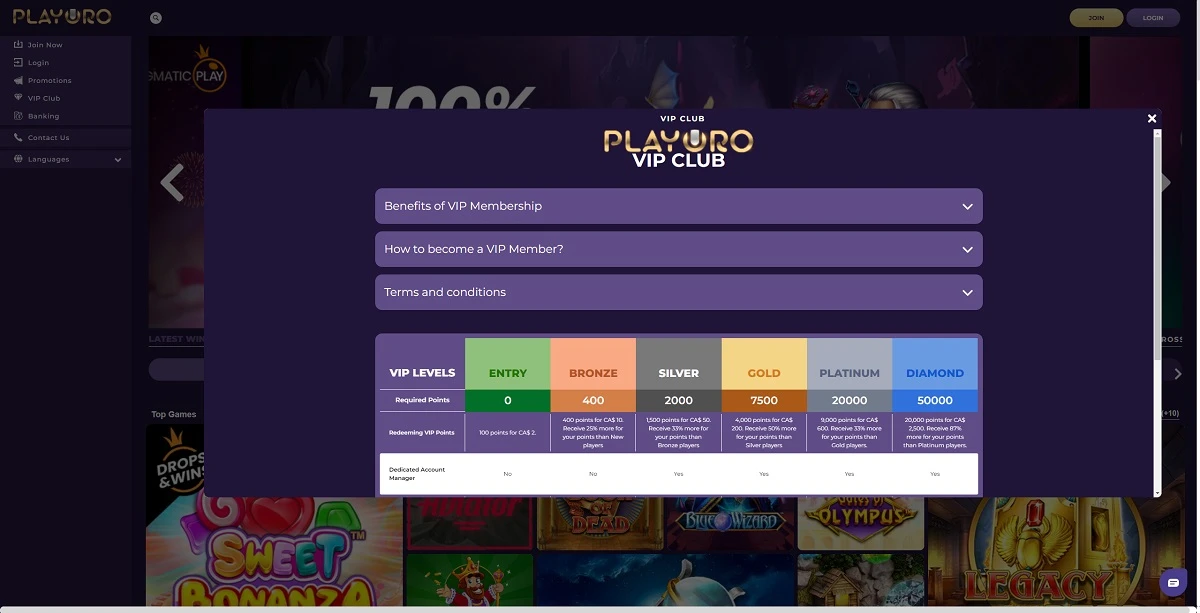Expand Terms and conditions section

679,292
